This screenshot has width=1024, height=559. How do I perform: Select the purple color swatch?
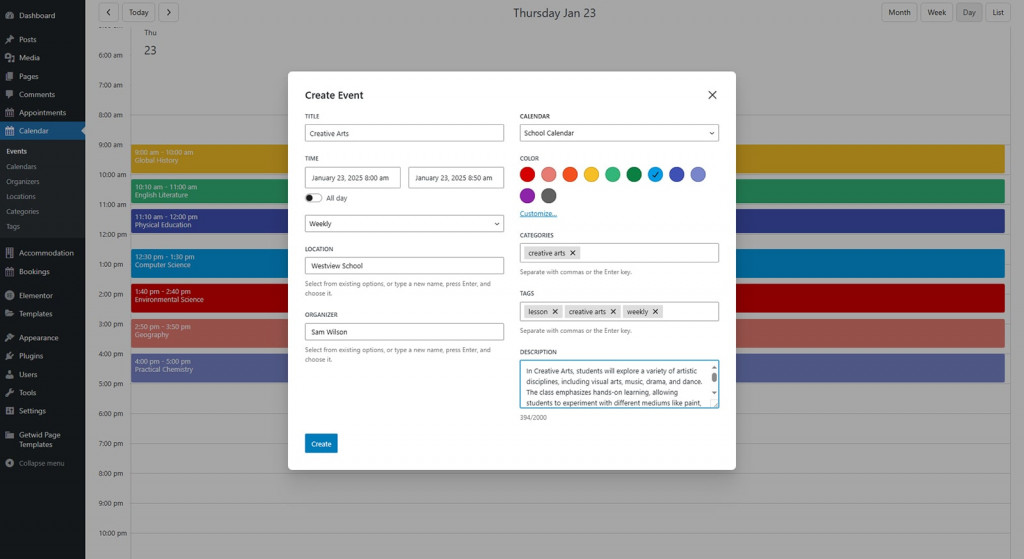pyautogui.click(x=528, y=195)
